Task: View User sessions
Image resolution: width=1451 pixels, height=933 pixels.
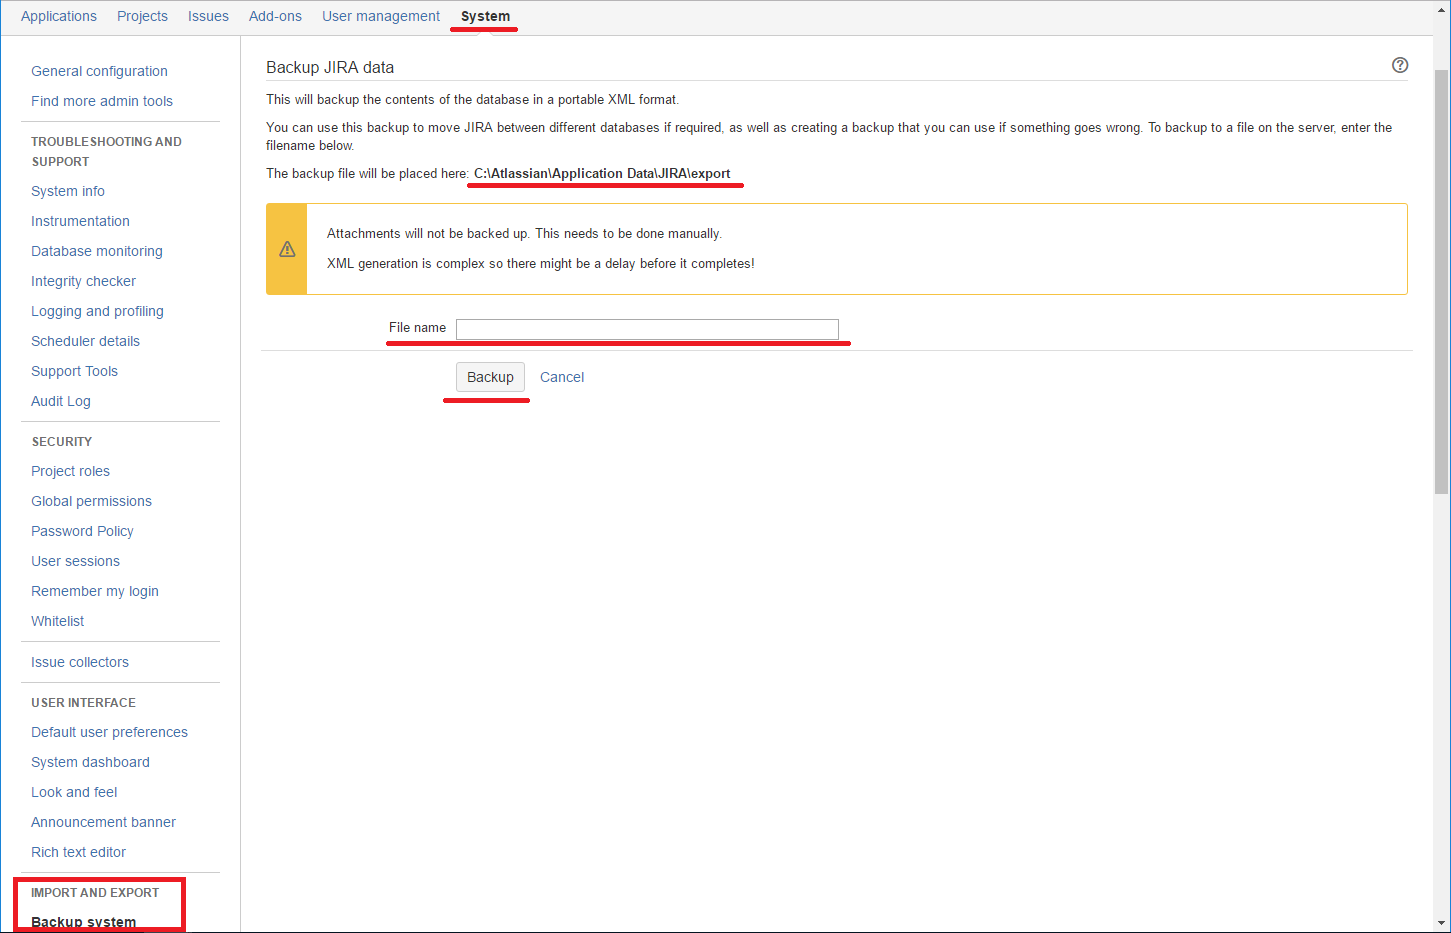Action: click(75, 561)
